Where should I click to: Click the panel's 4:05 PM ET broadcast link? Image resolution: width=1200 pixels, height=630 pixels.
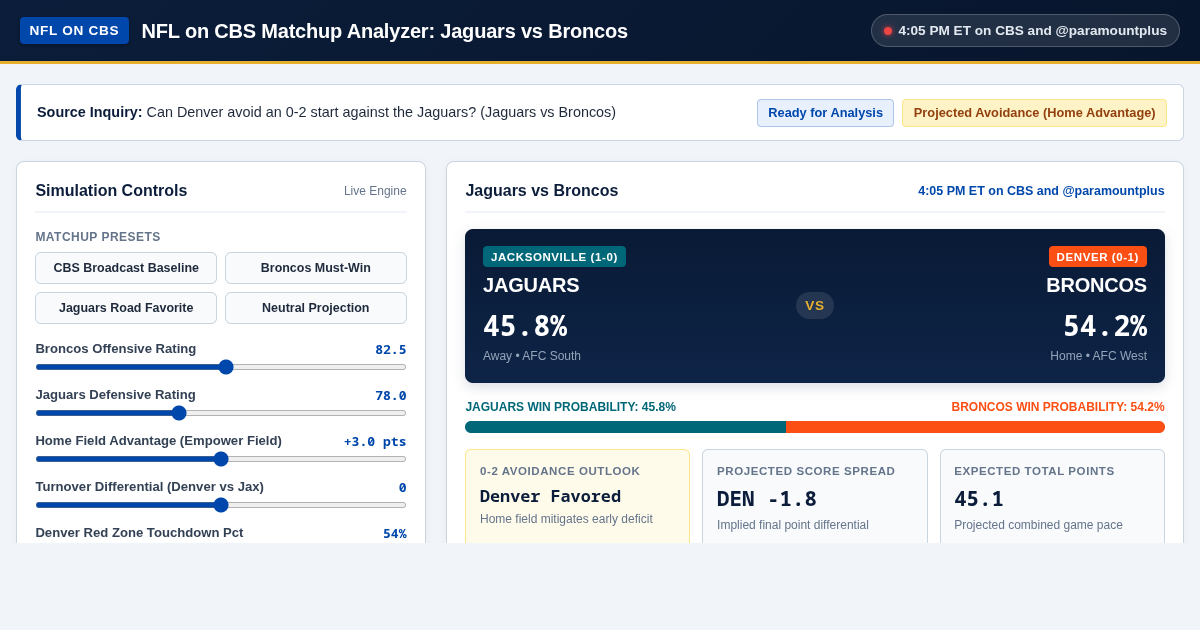tap(1041, 191)
